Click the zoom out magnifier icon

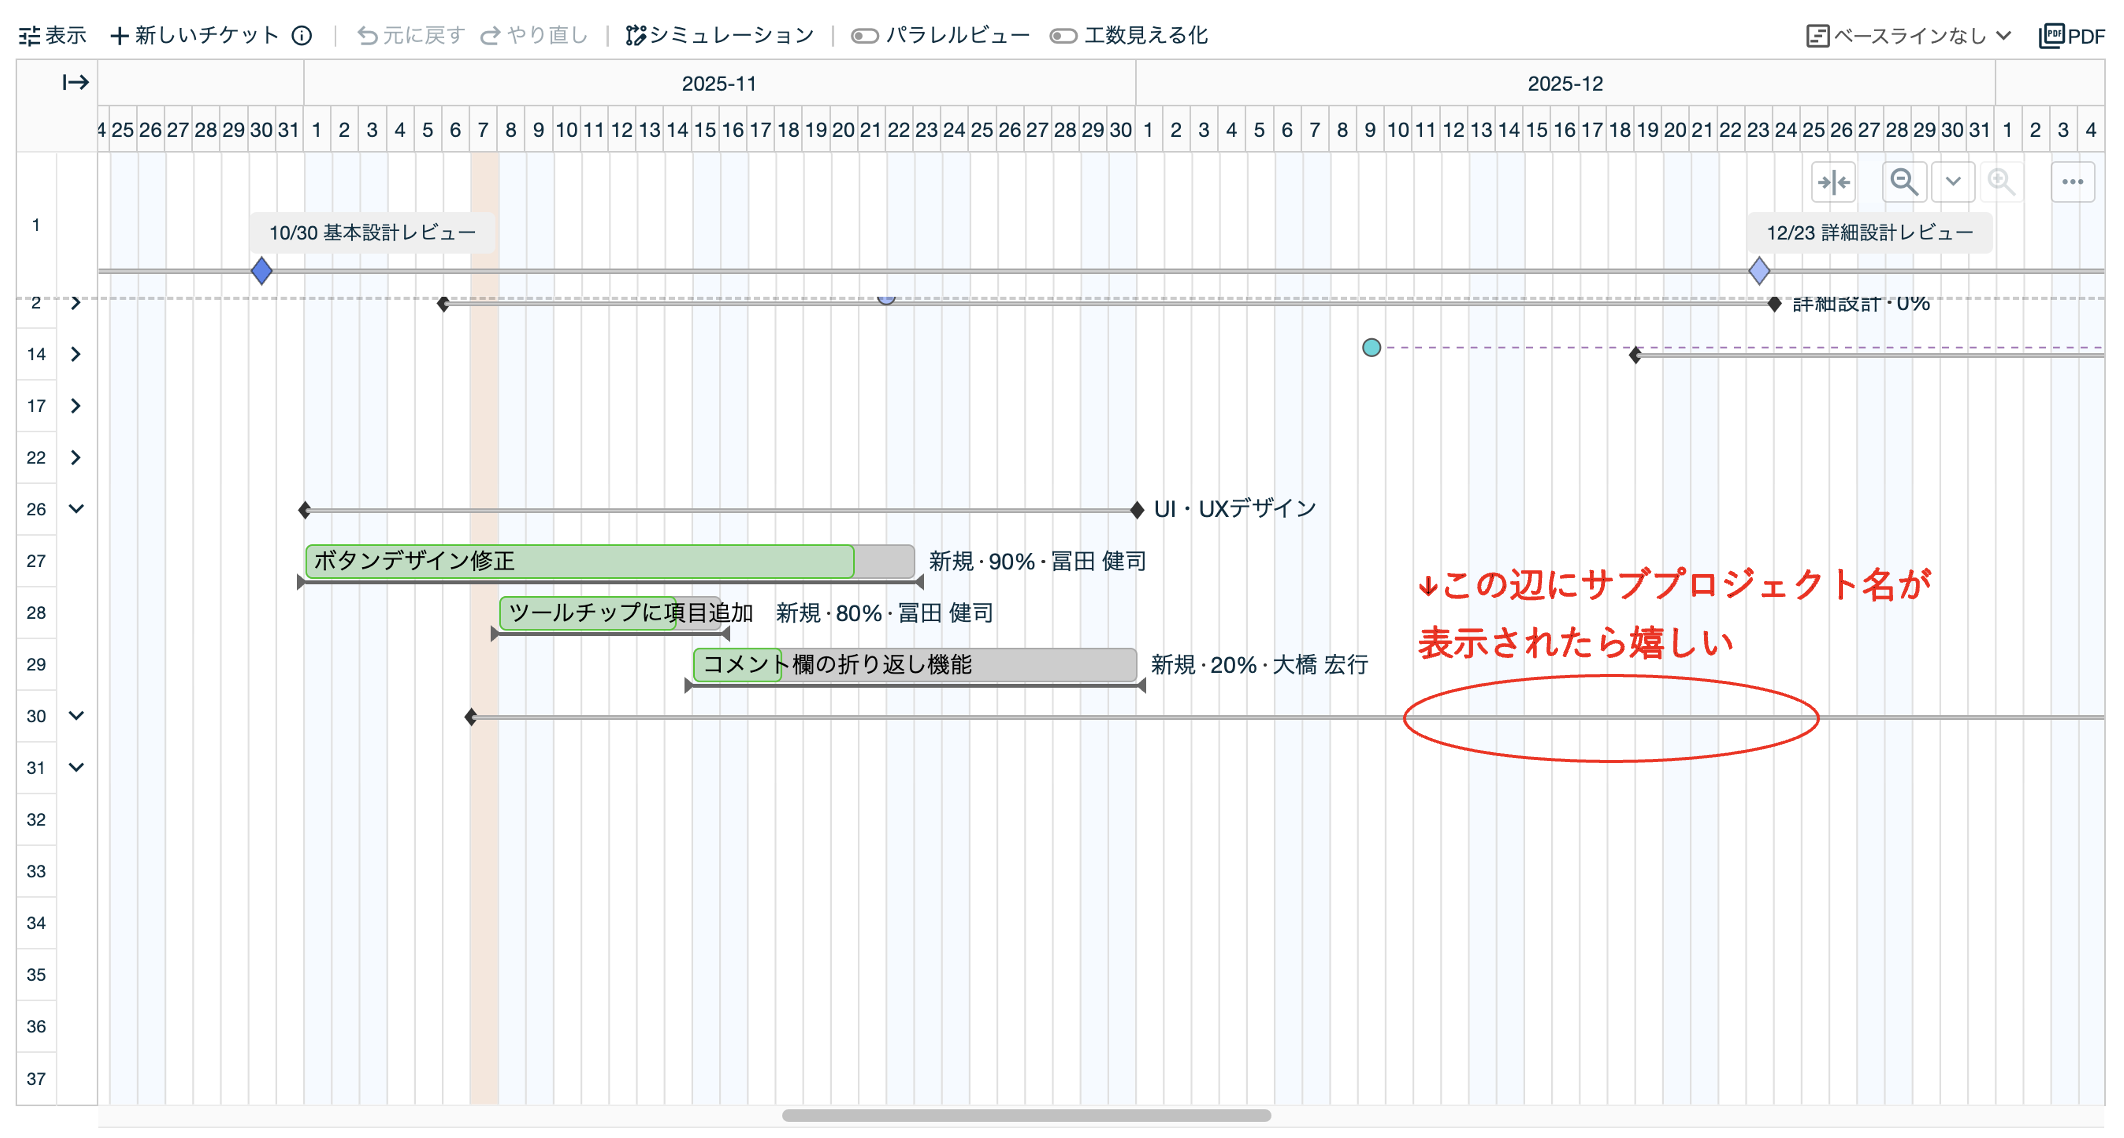1903,182
